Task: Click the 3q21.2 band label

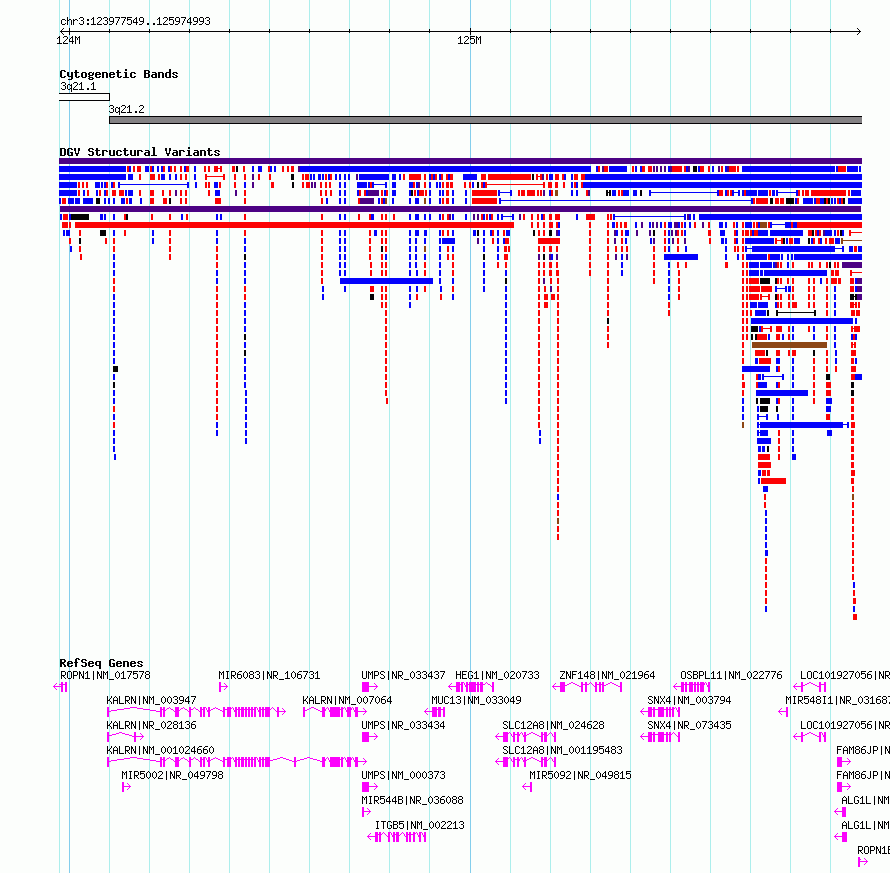Action: tap(126, 109)
